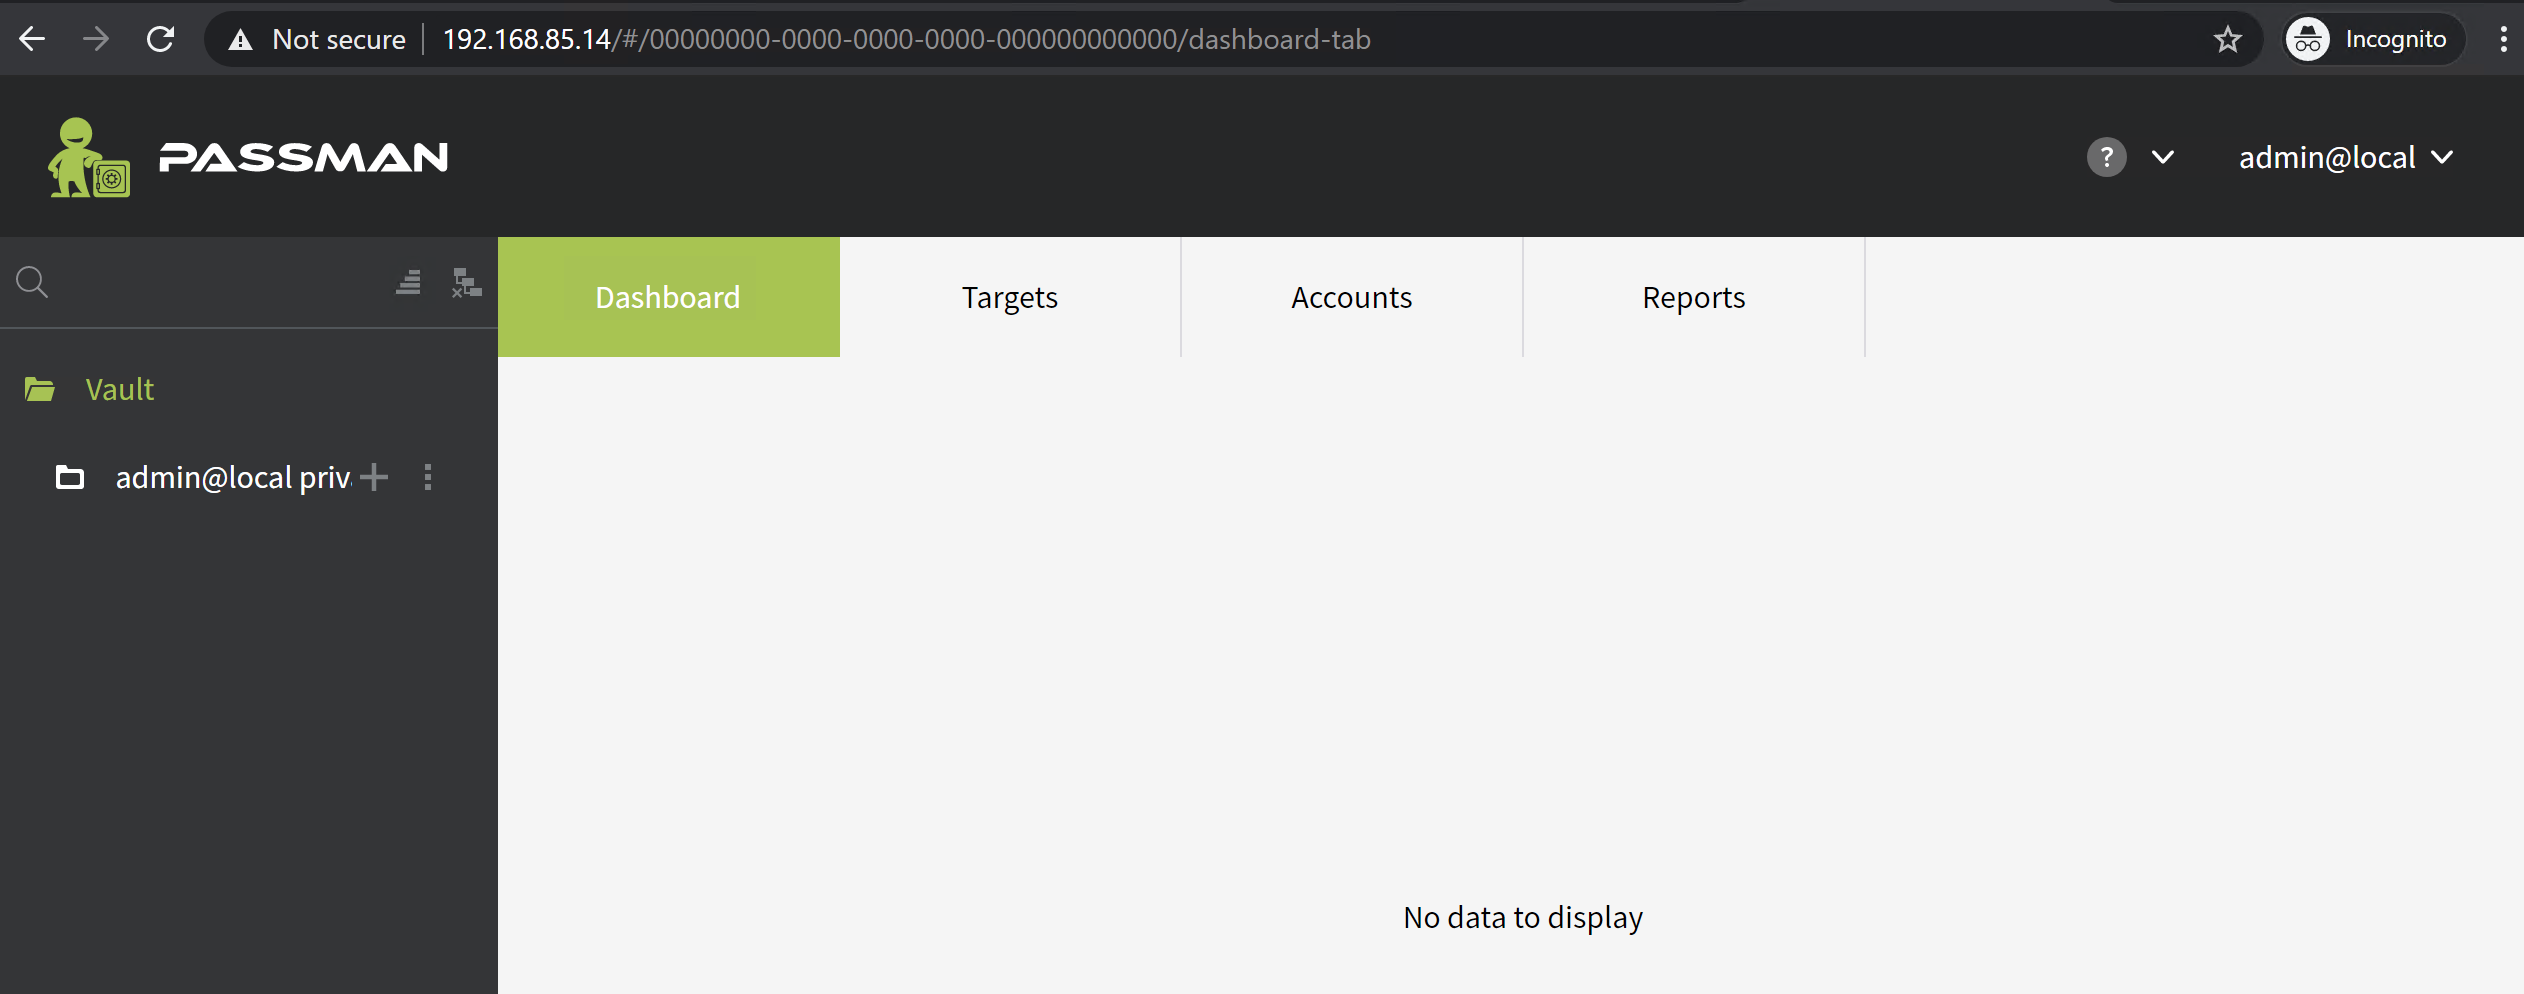Click the plus icon beside admin@local private folder
Viewport: 2524px width, 994px height.
374,477
